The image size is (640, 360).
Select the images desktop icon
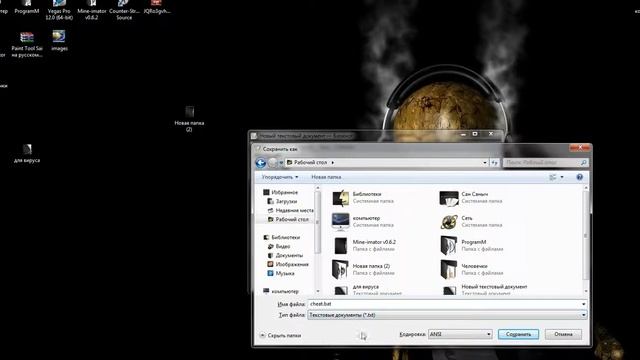(x=59, y=41)
